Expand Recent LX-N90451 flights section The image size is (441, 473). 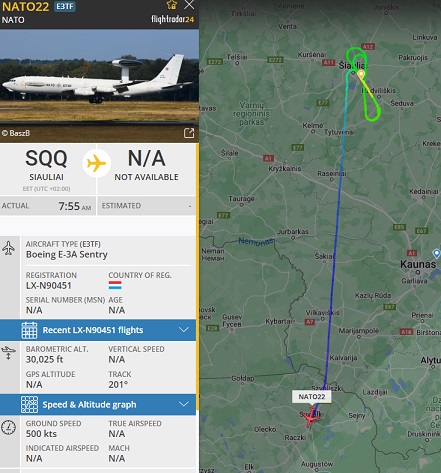click(98, 330)
